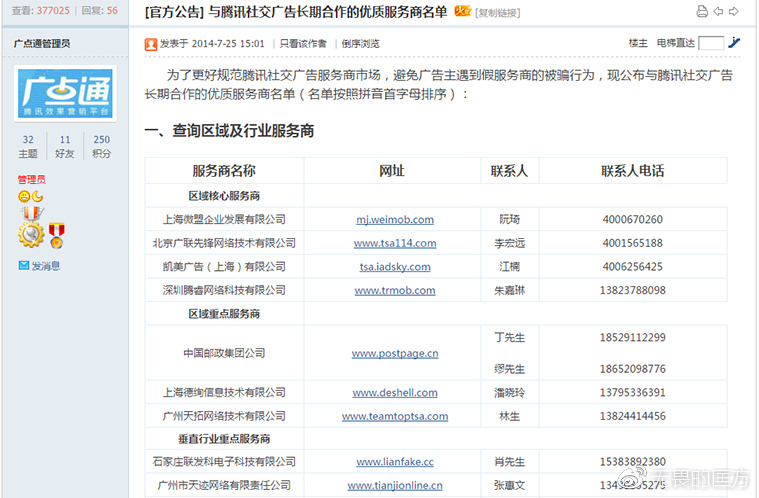Click the print icon at top right

[x=702, y=11]
